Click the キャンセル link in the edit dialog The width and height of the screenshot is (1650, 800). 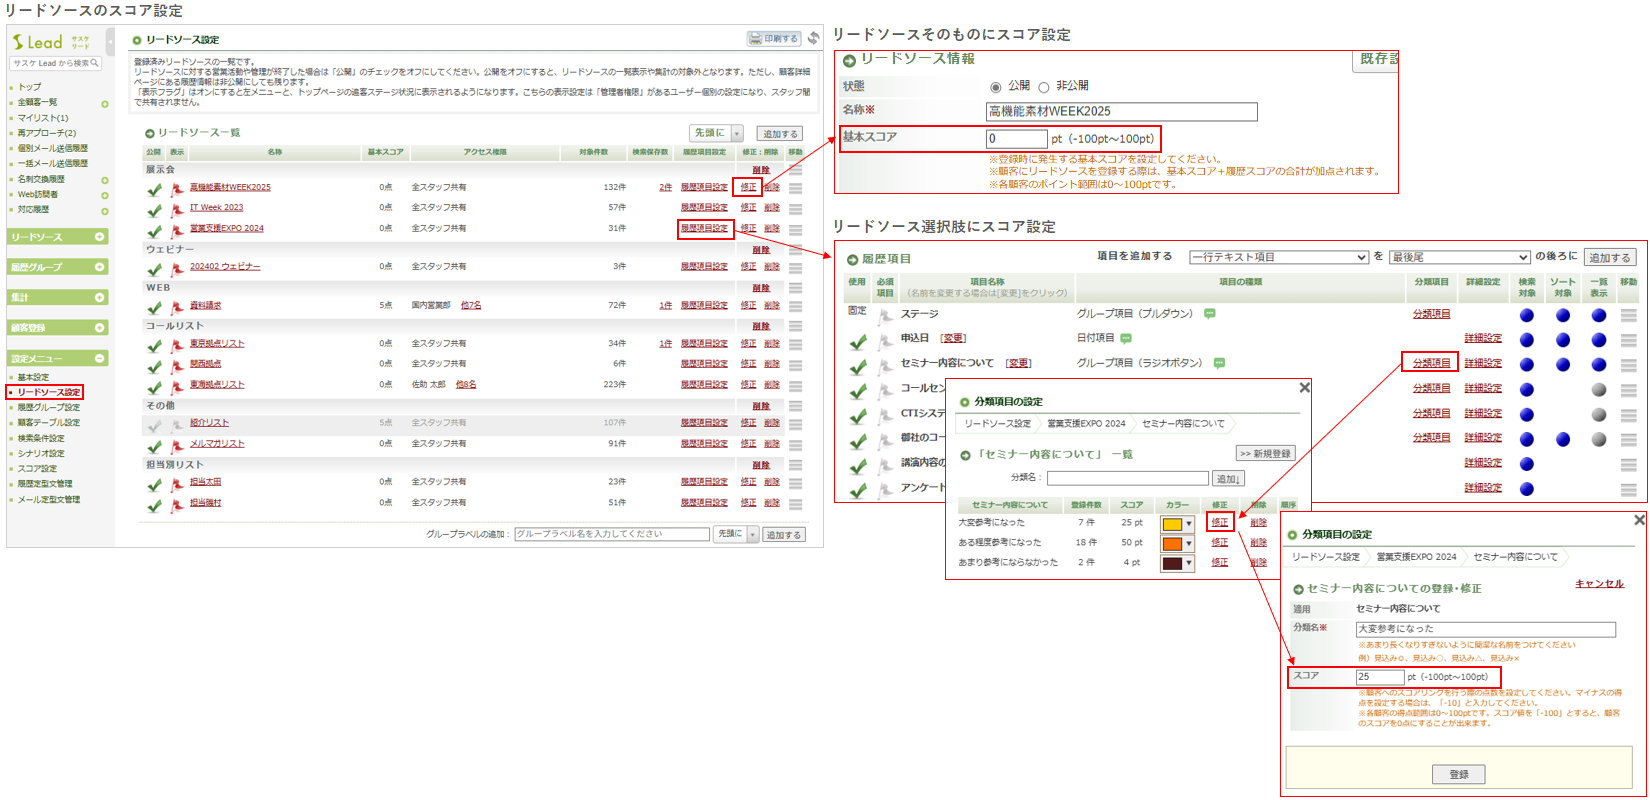click(1599, 584)
